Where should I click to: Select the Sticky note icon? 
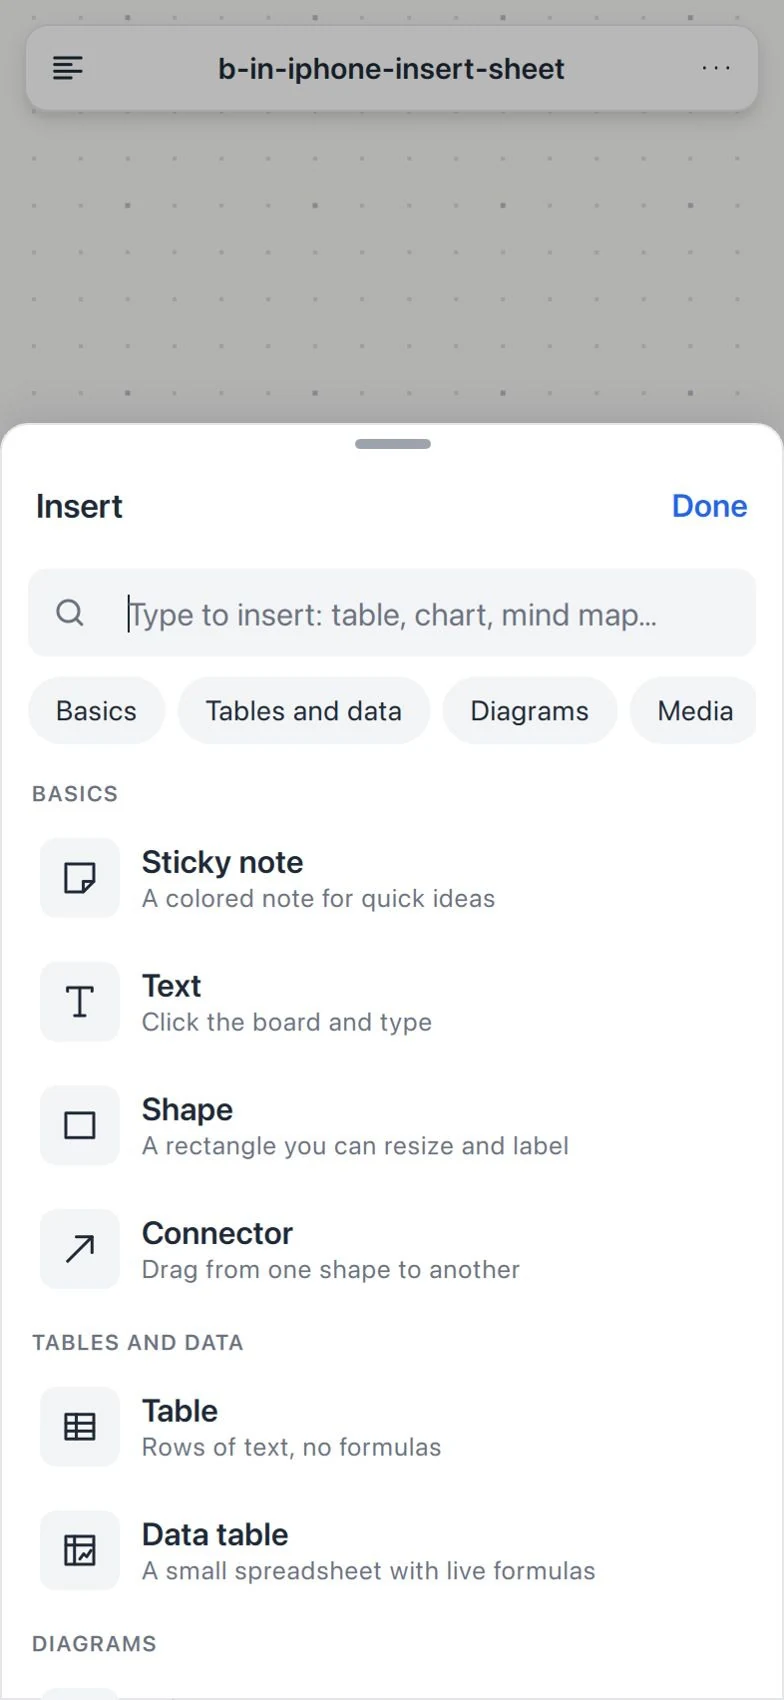80,878
